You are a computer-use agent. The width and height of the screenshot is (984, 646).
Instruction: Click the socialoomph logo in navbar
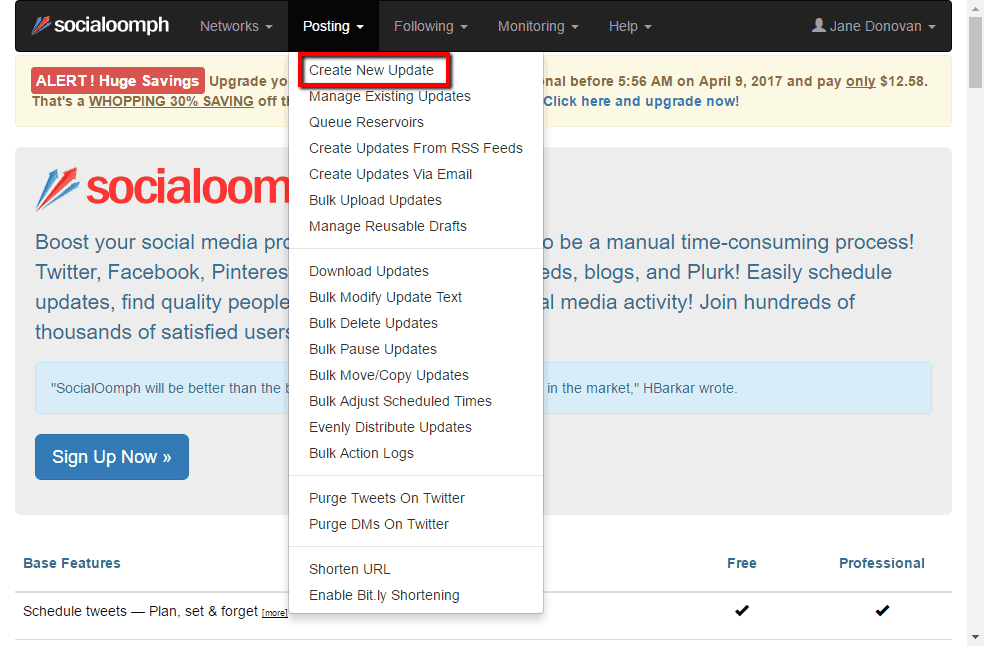[x=100, y=26]
